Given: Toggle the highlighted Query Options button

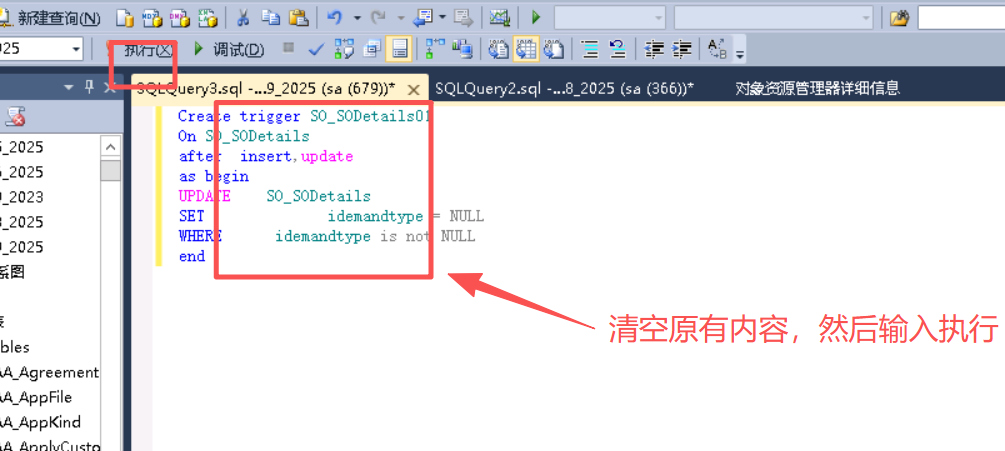Looking at the screenshot, I should point(399,49).
